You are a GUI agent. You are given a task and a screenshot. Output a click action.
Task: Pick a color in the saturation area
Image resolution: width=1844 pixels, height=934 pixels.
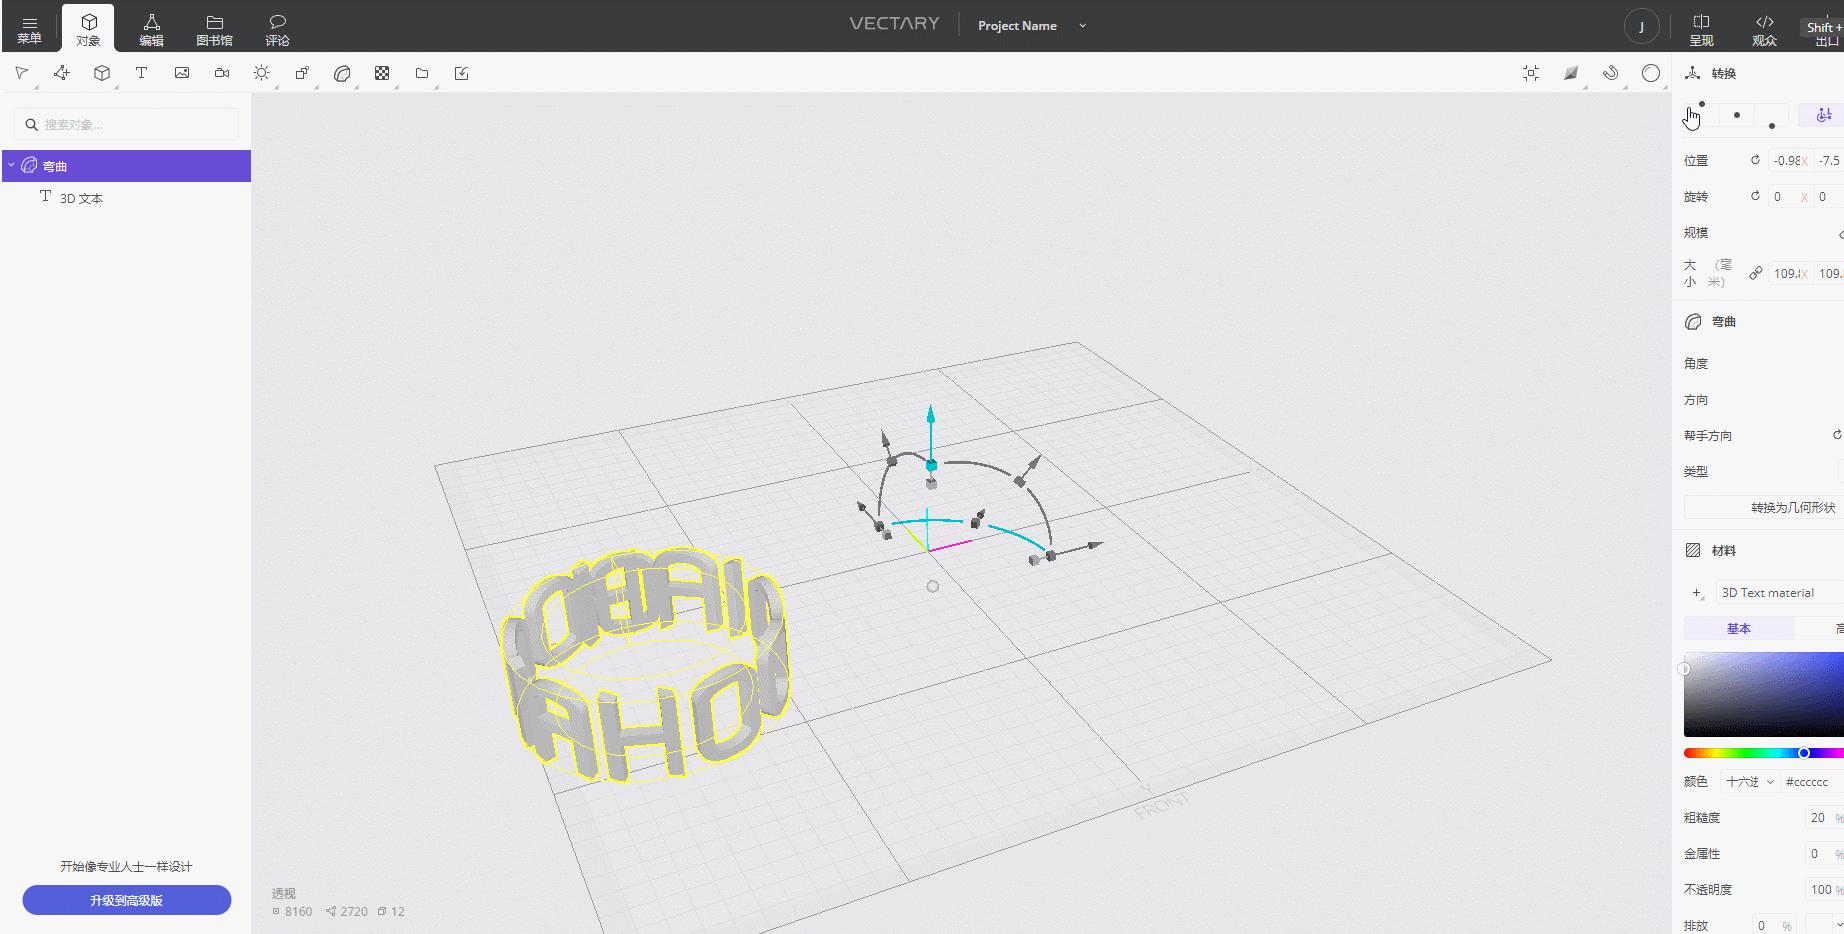1764,694
